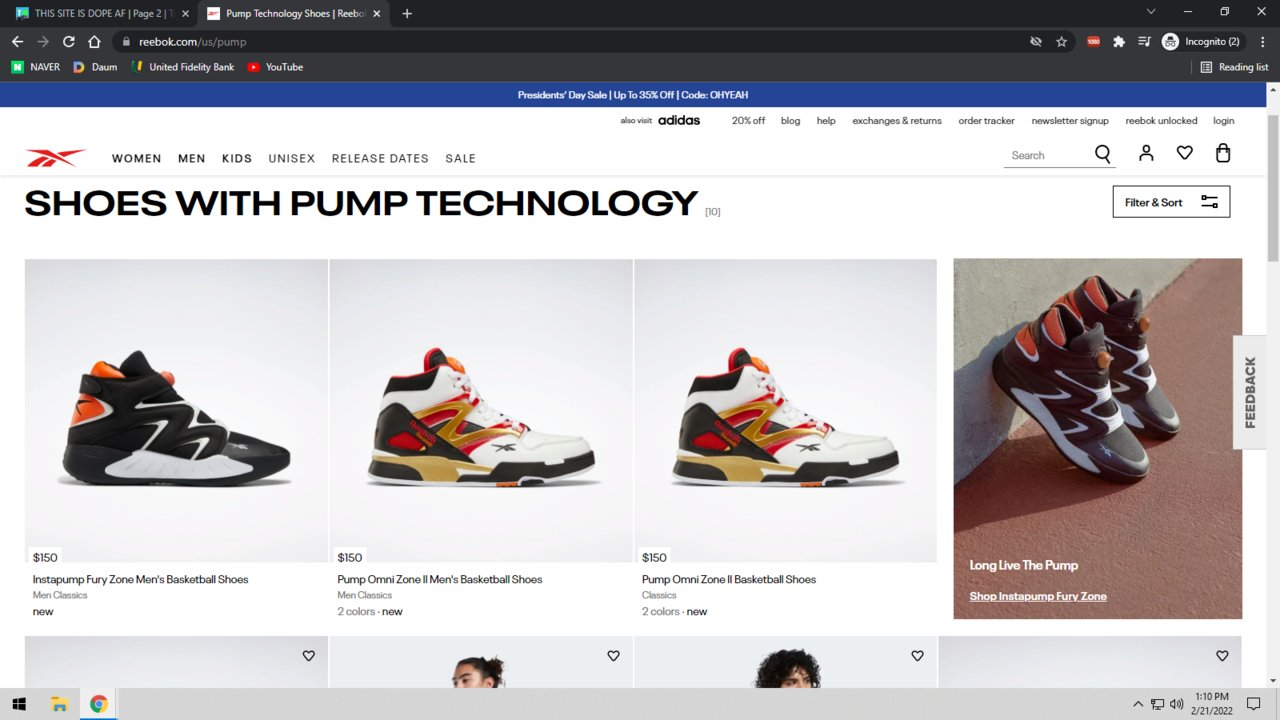Open the shopping bag icon

click(x=1222, y=153)
